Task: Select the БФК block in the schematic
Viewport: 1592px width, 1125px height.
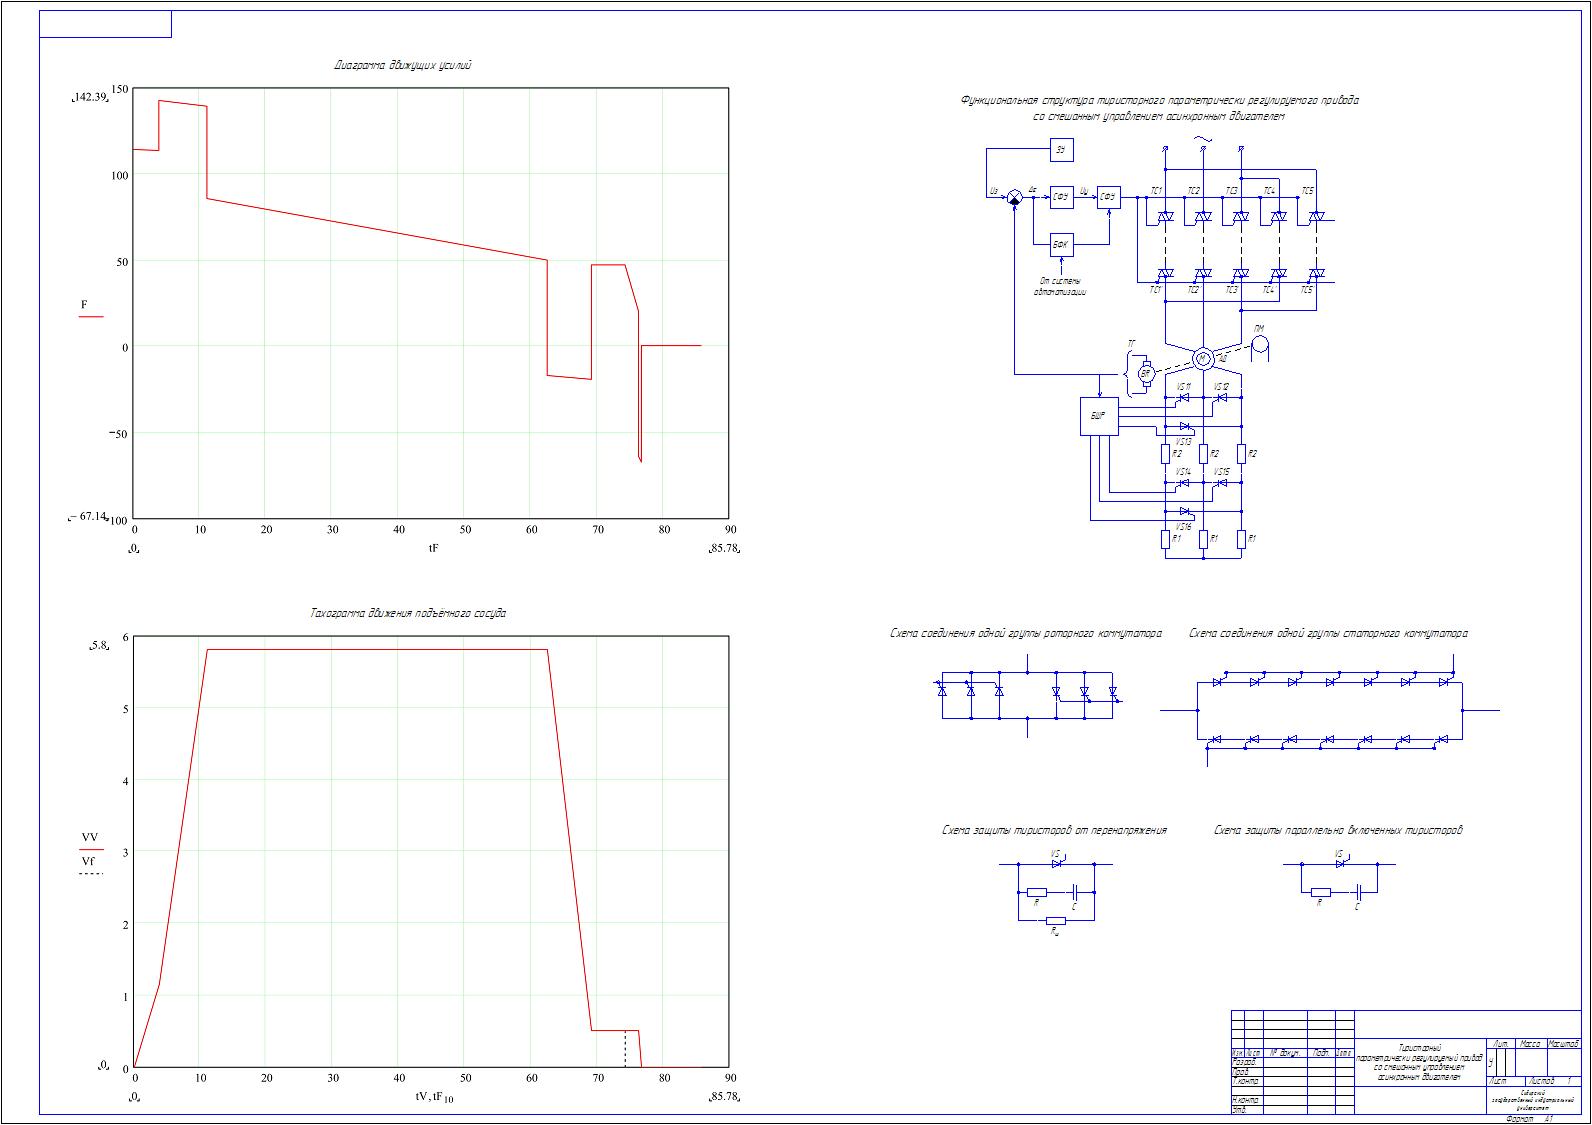Action: (x=1062, y=245)
